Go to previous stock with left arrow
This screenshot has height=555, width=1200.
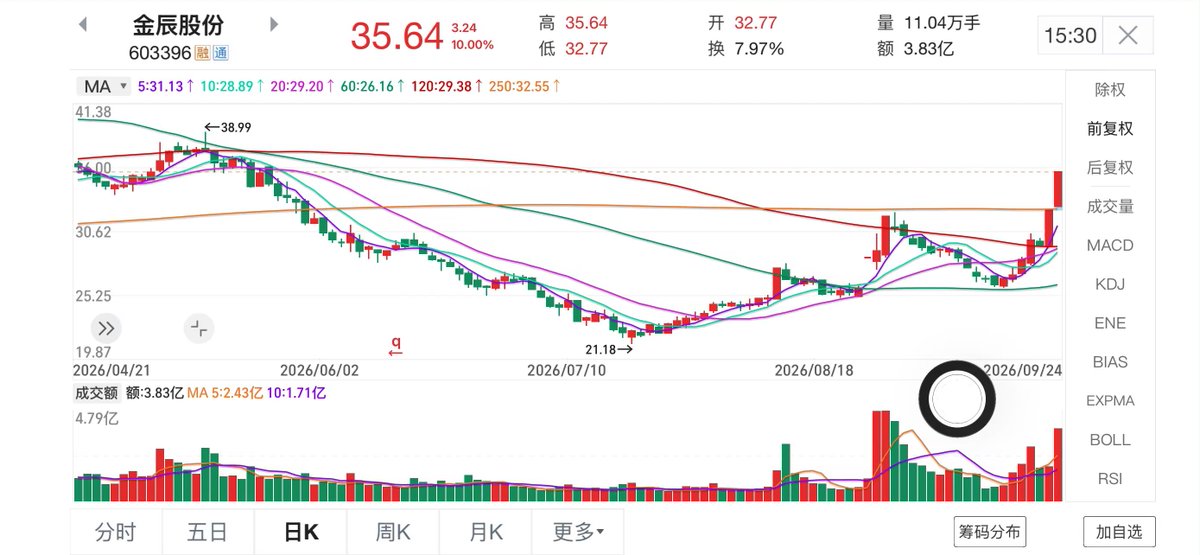[83, 24]
